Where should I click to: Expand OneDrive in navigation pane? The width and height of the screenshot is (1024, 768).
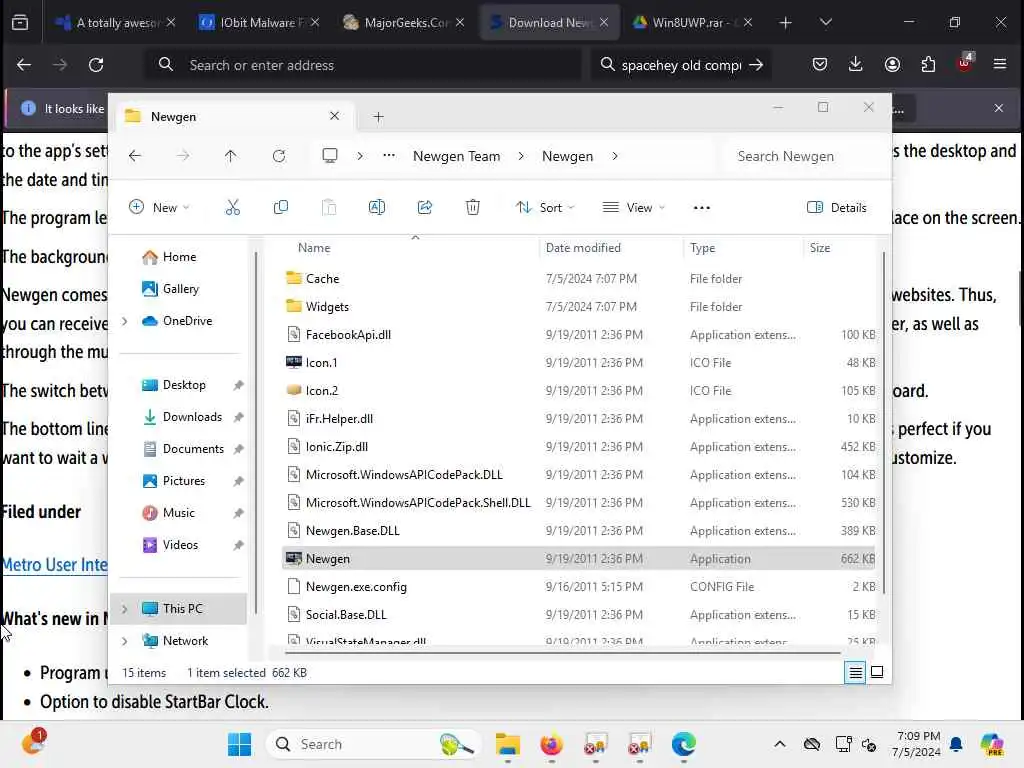(x=125, y=321)
